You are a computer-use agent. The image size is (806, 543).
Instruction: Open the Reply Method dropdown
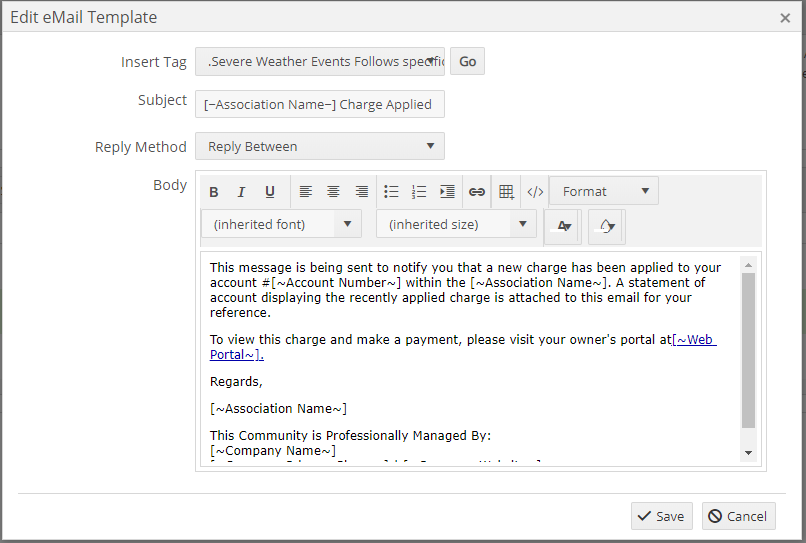(x=320, y=147)
